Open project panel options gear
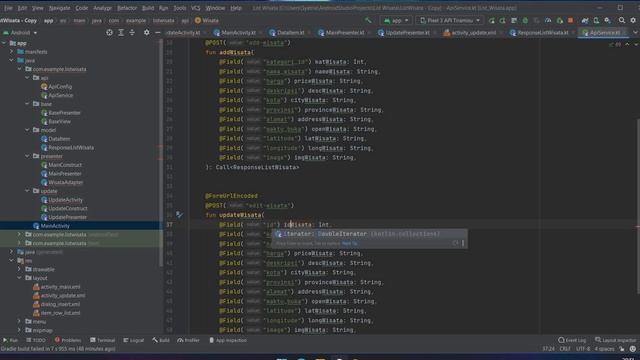 pos(147,33)
